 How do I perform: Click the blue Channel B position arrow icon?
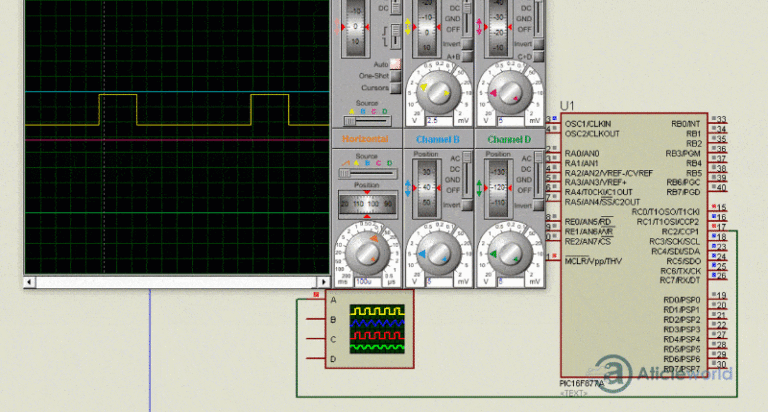click(x=408, y=188)
